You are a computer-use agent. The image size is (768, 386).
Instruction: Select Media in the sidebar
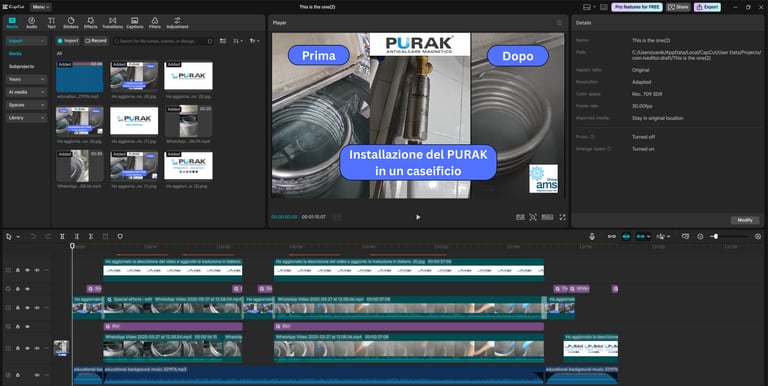(x=15, y=53)
